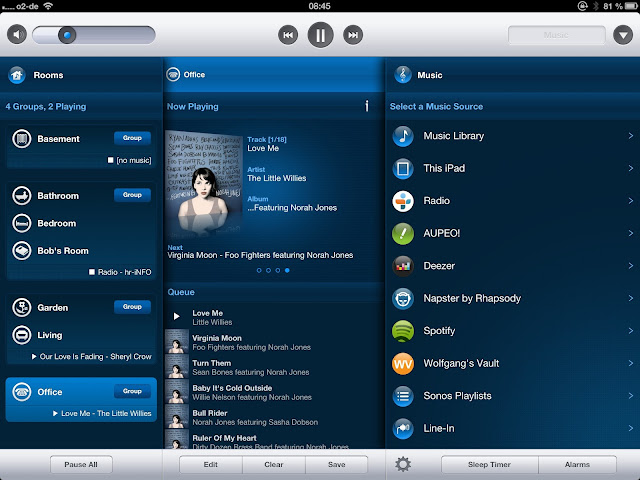Expand Music Library with its chevron
640x480 pixels.
pos(631,136)
